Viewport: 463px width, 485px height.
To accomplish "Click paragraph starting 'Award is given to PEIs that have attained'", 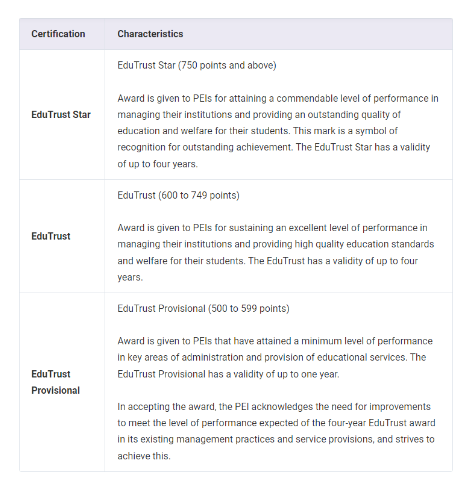I will 275,358.
